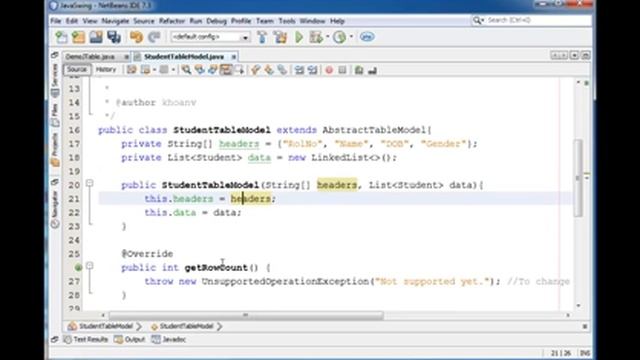The height and width of the screenshot is (360, 640).
Task: Click the override glyph beside getRowCount line
Action: pos(78,267)
